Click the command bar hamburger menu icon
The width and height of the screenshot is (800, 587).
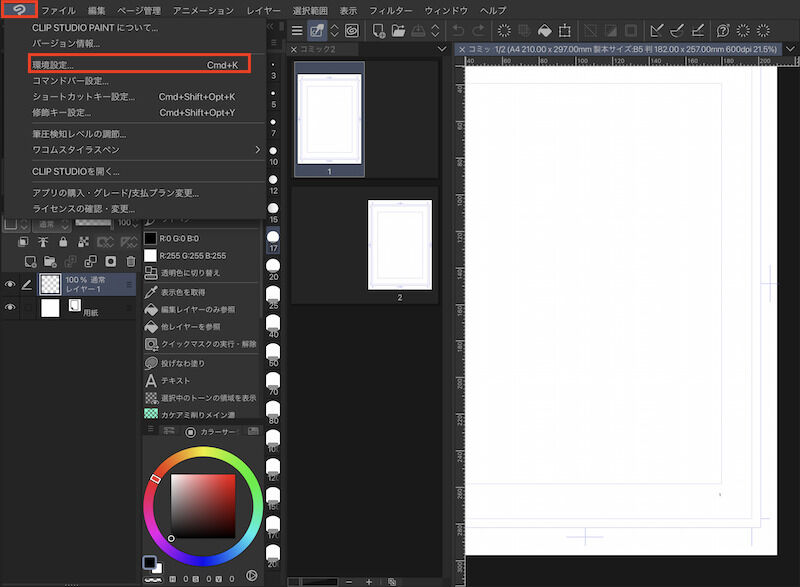point(297,31)
